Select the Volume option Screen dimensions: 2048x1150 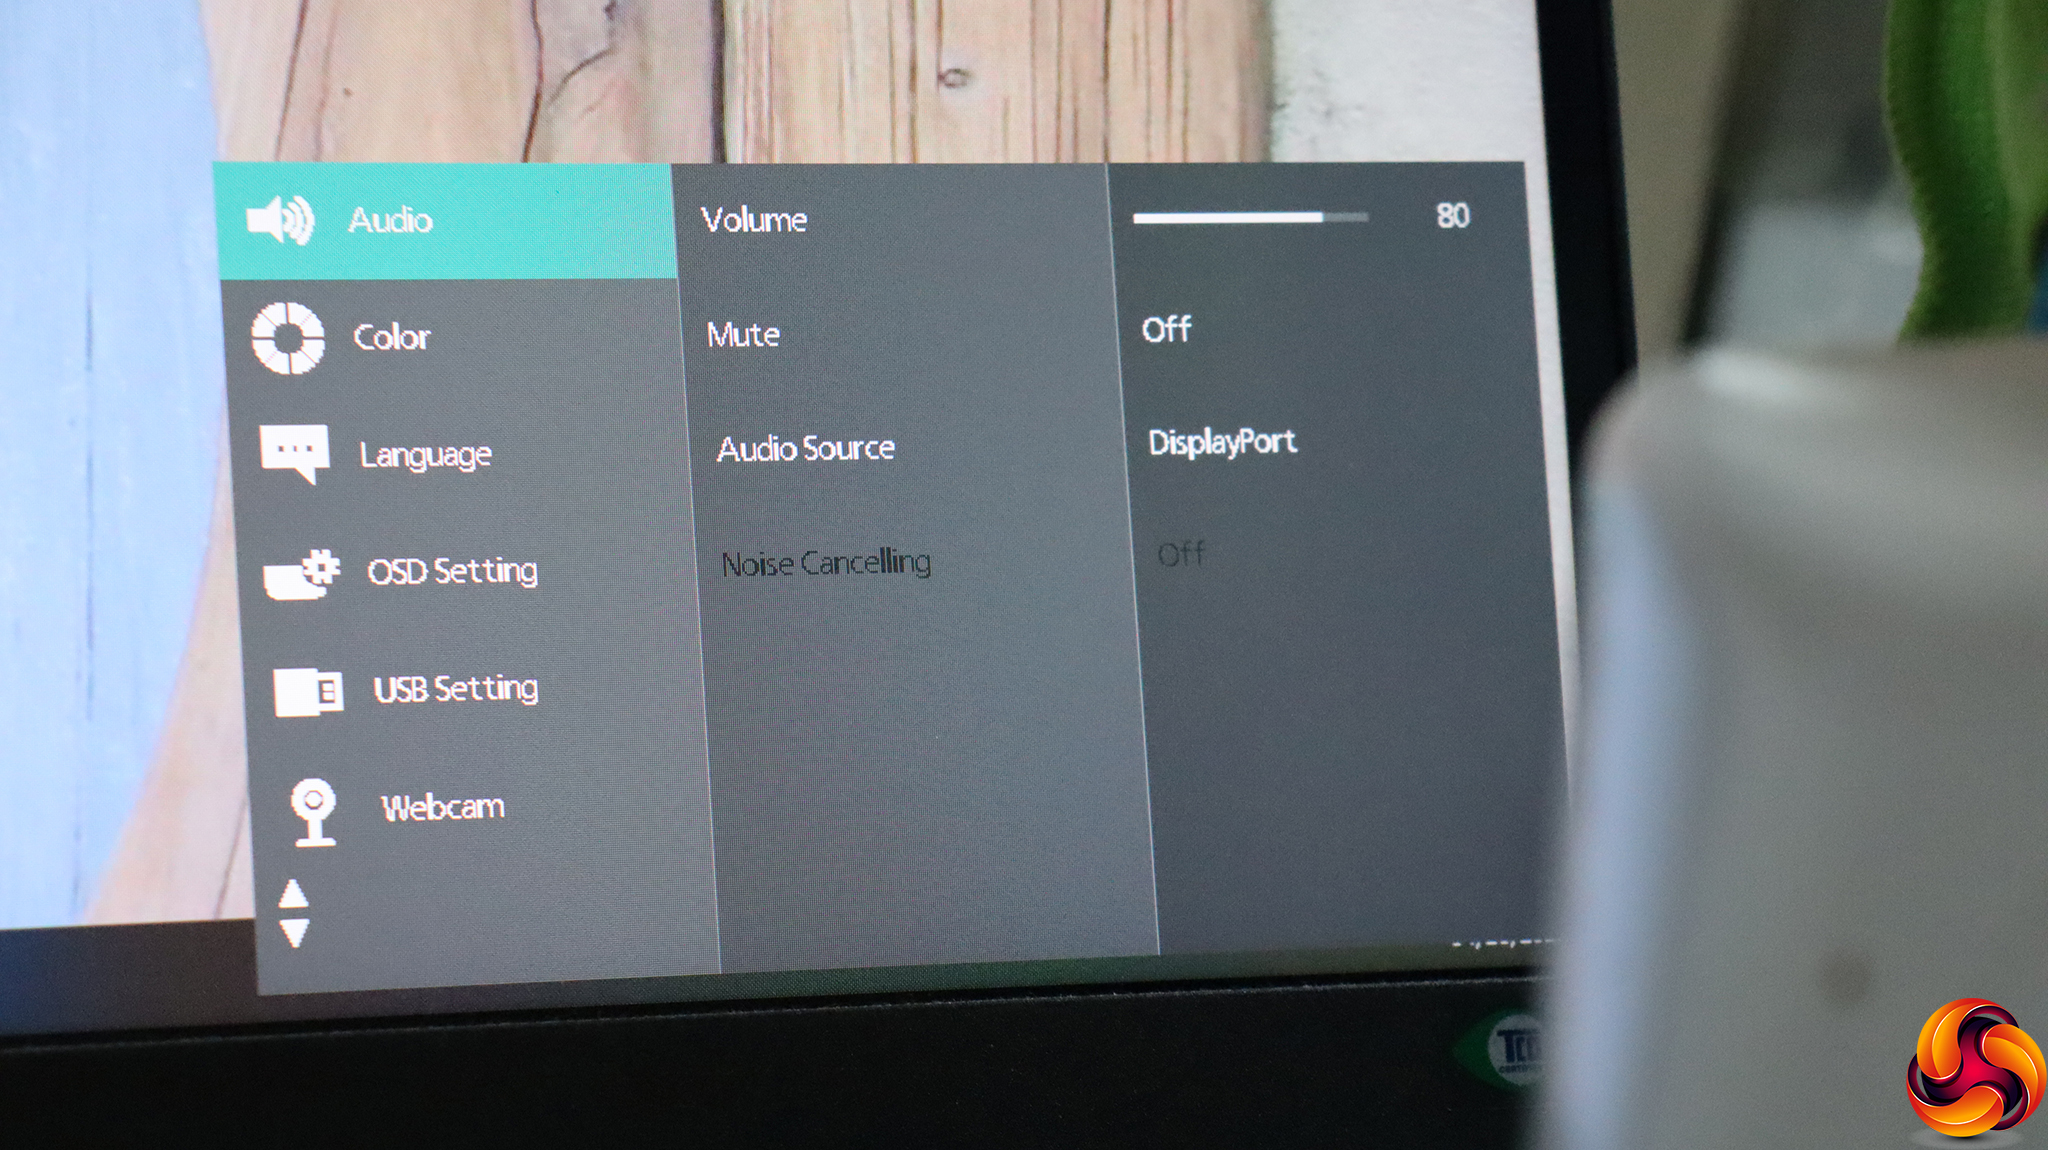click(754, 220)
